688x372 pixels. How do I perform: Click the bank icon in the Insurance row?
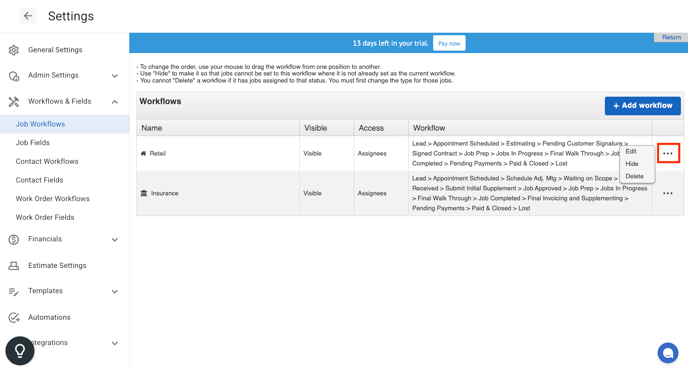click(x=143, y=193)
